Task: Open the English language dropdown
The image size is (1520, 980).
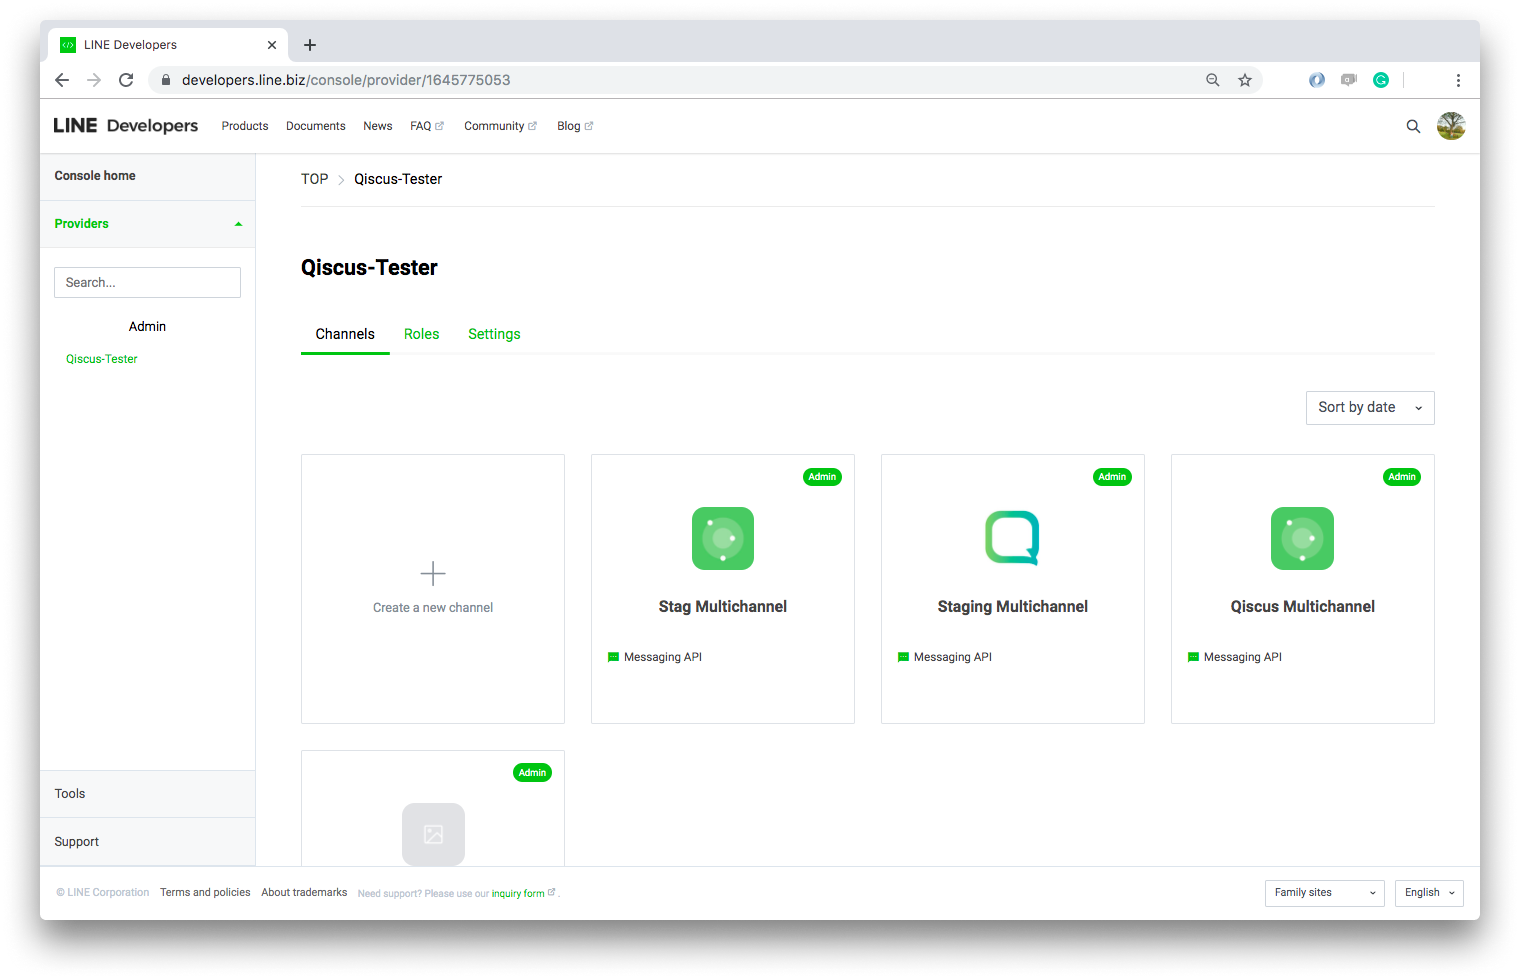Action: (1429, 893)
